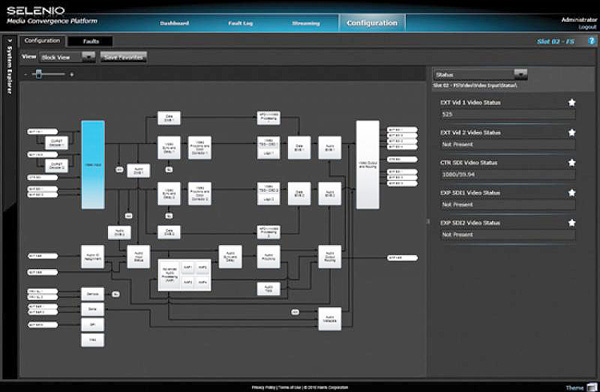Open the Status dropdown in right panel
The image size is (600, 392).
pyautogui.click(x=520, y=74)
